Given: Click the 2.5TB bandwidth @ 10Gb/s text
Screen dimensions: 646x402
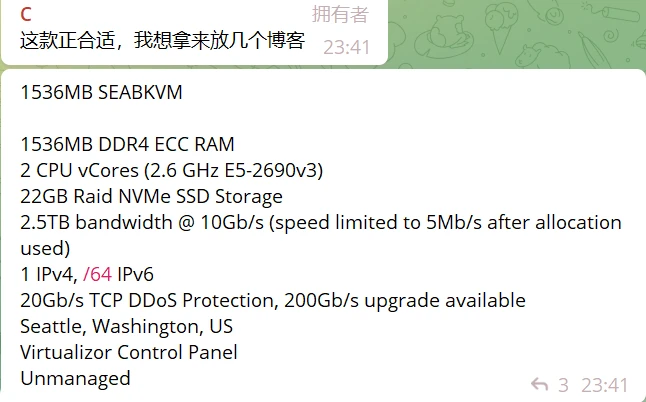Looking at the screenshot, I should 142,222.
